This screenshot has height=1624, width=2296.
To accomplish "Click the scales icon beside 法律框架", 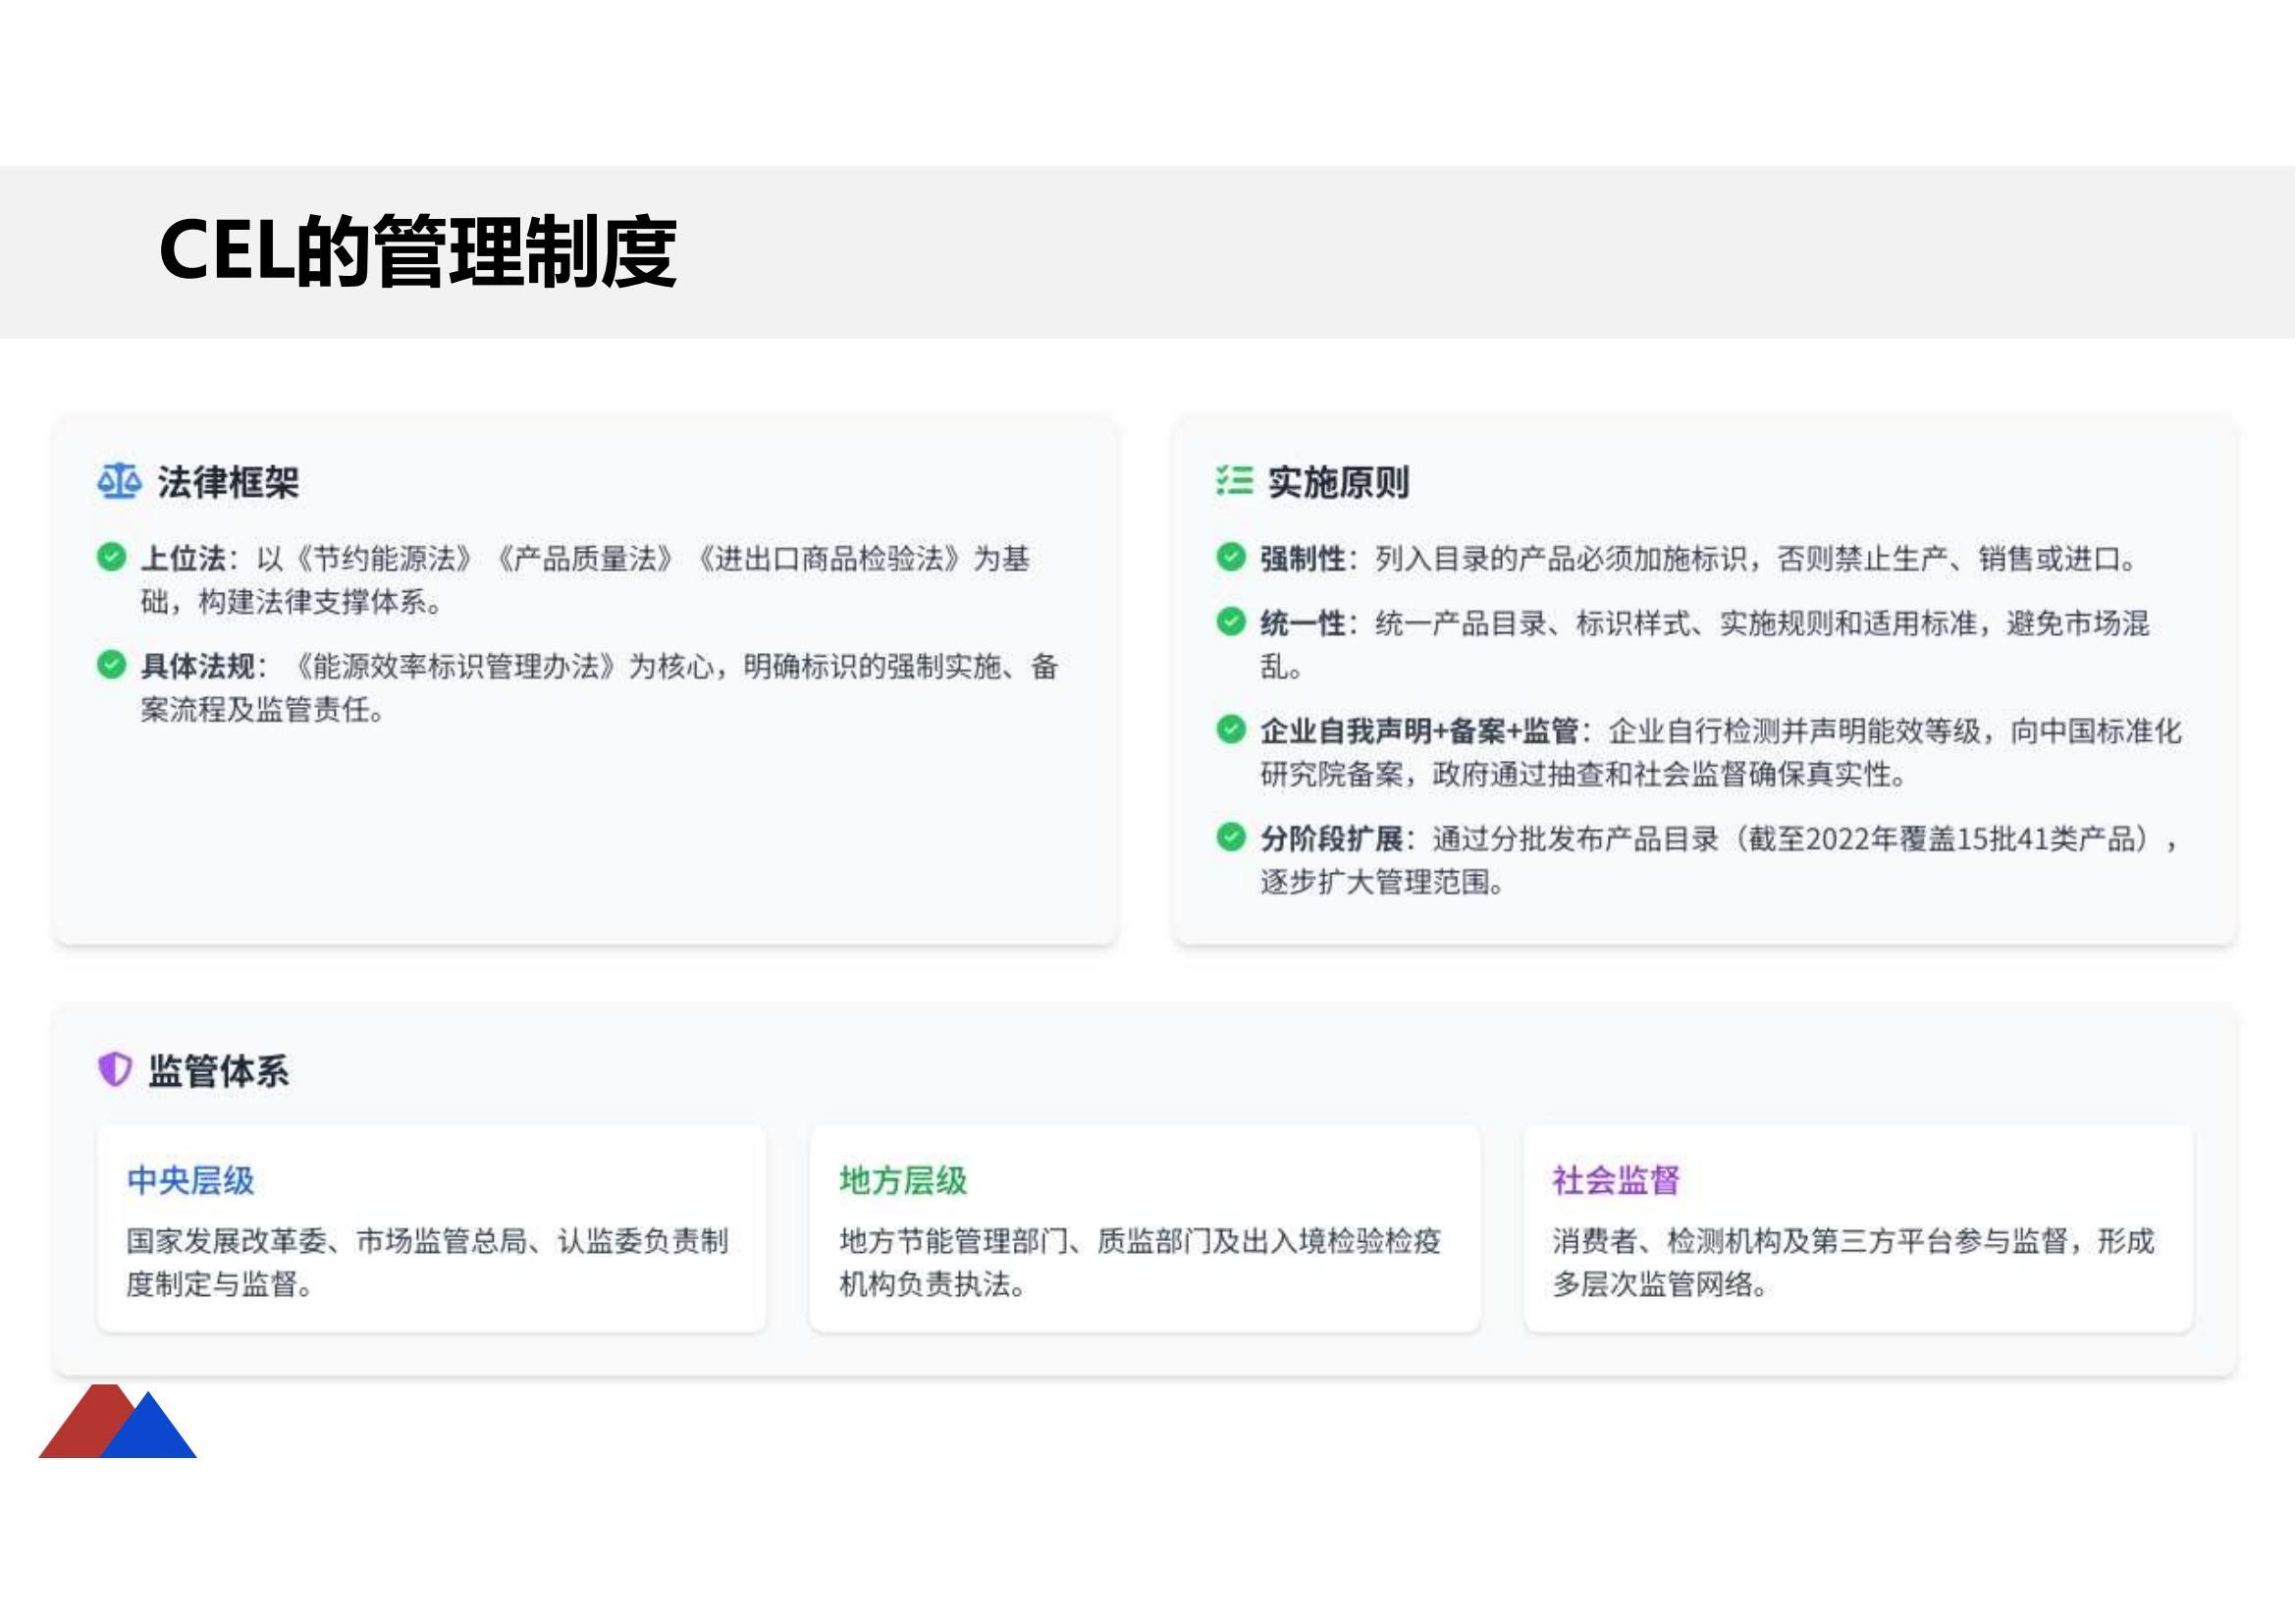I will click(x=119, y=482).
